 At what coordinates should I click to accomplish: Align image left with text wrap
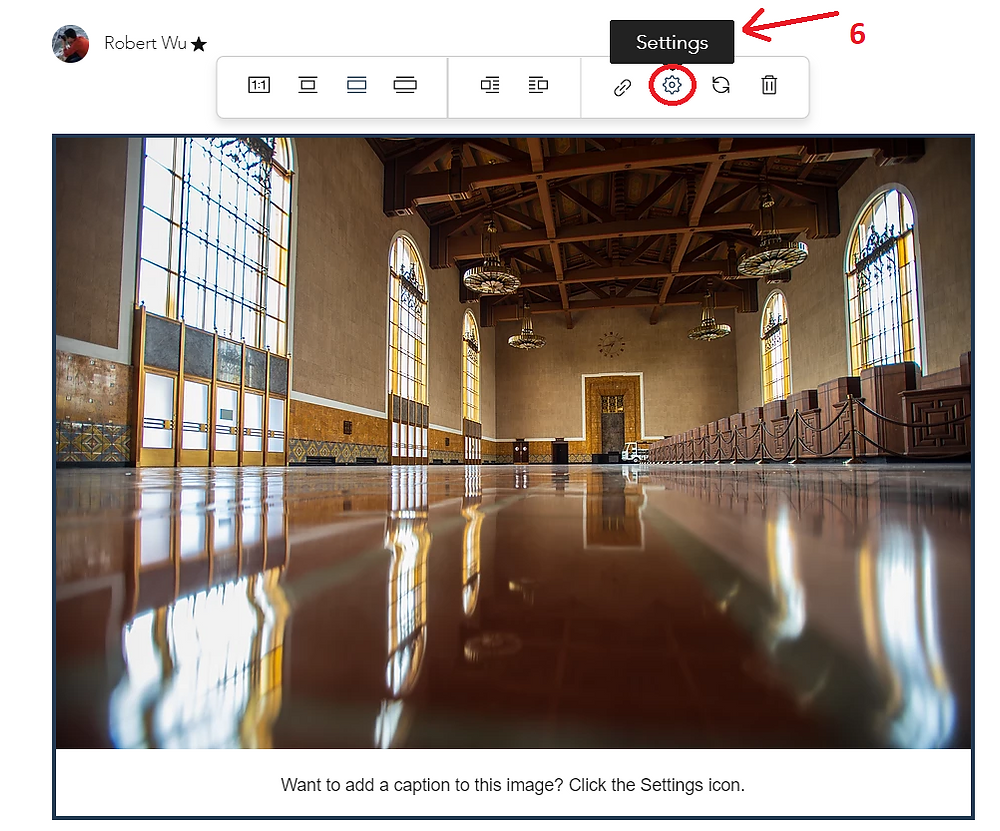490,85
